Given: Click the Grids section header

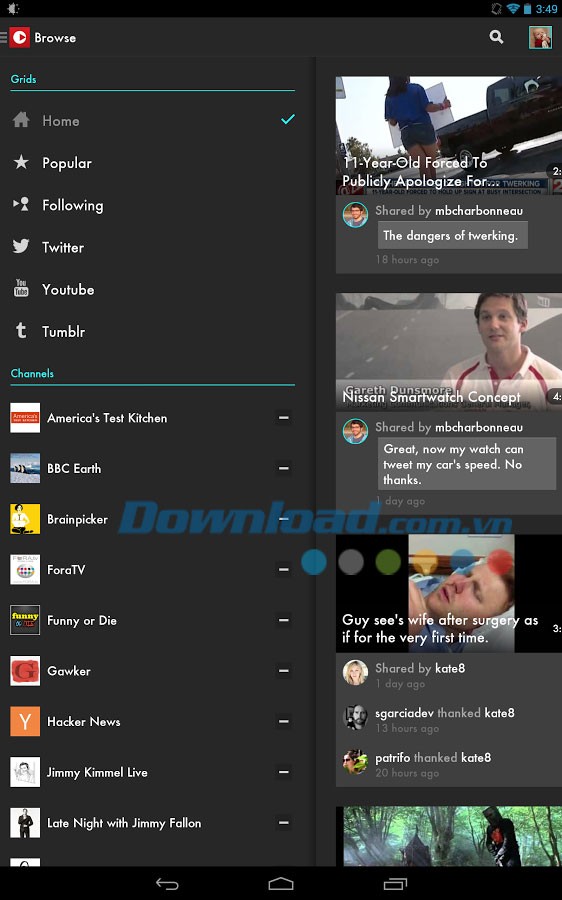Looking at the screenshot, I should (24, 79).
